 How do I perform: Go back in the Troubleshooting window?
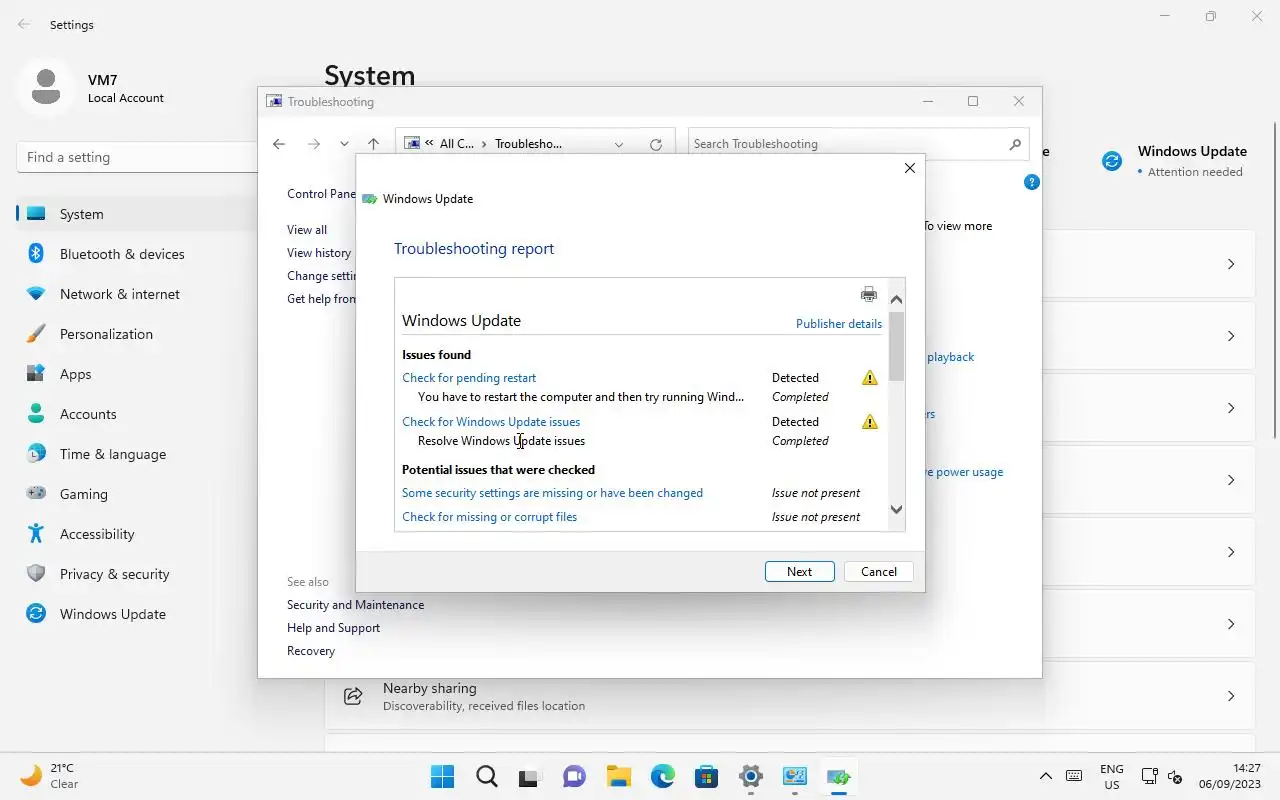click(x=279, y=144)
